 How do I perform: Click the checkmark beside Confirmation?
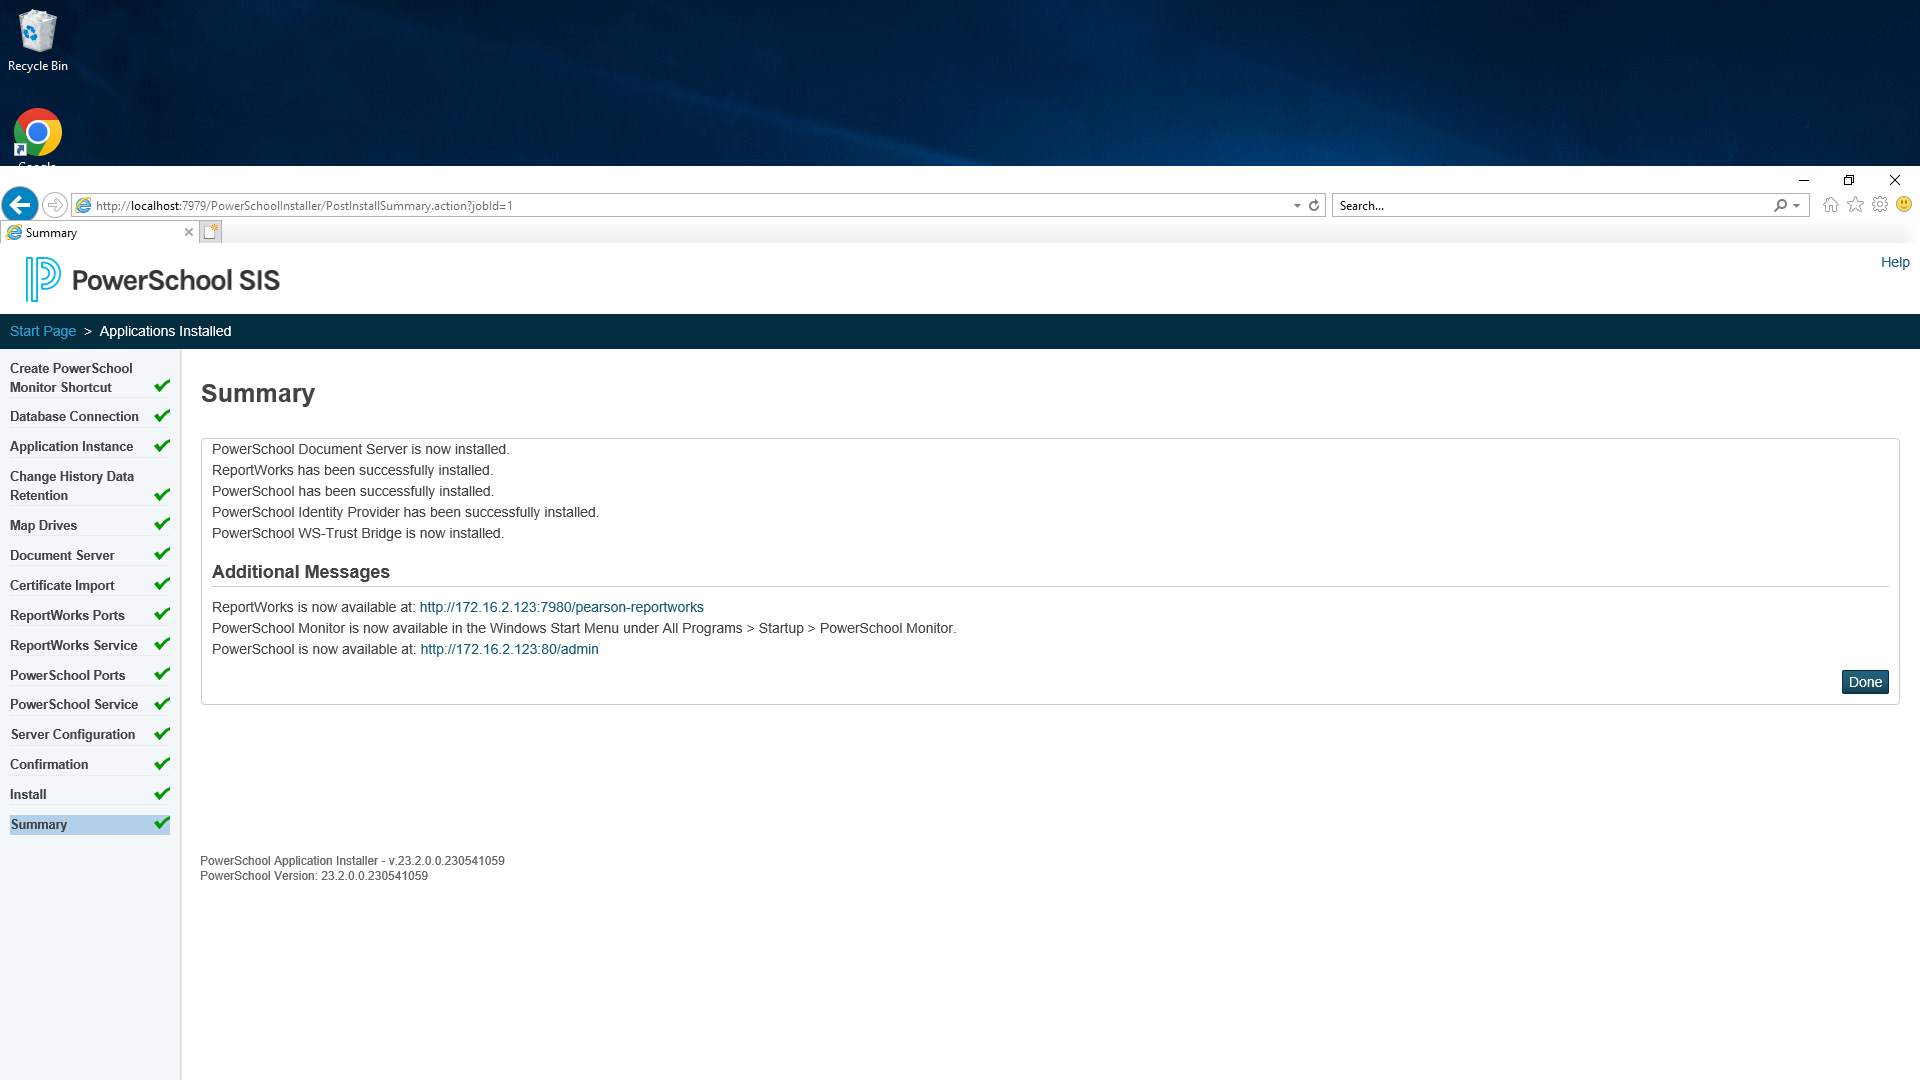pyautogui.click(x=162, y=763)
